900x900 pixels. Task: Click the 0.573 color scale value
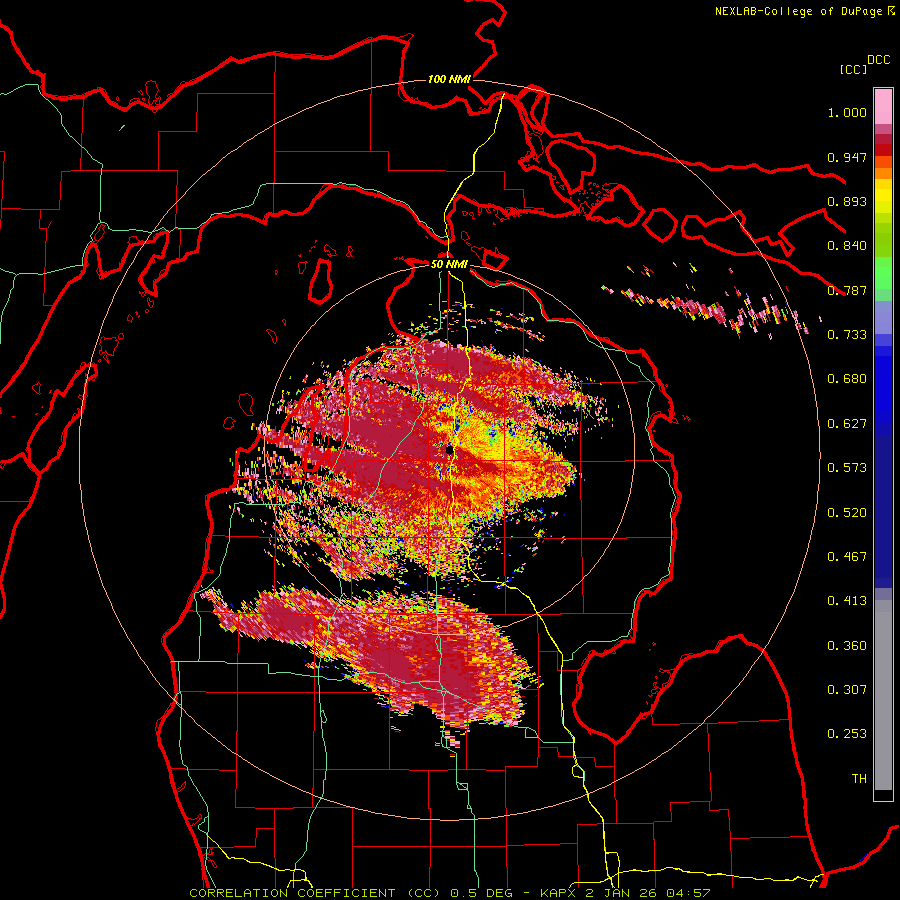pos(847,468)
